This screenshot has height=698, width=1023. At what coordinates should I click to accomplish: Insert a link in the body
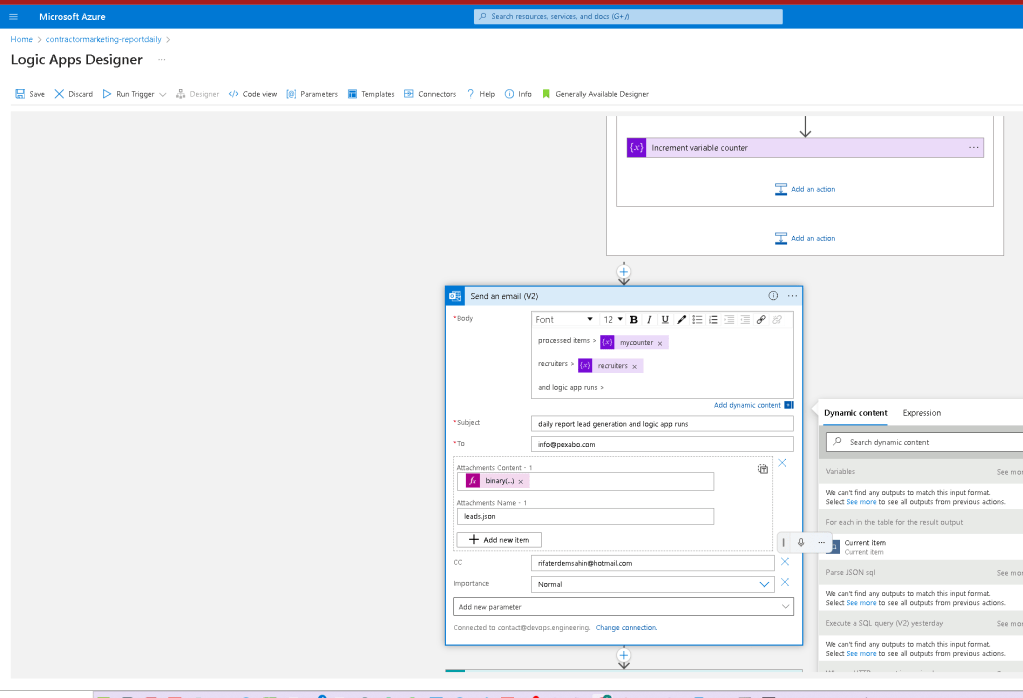point(761,319)
